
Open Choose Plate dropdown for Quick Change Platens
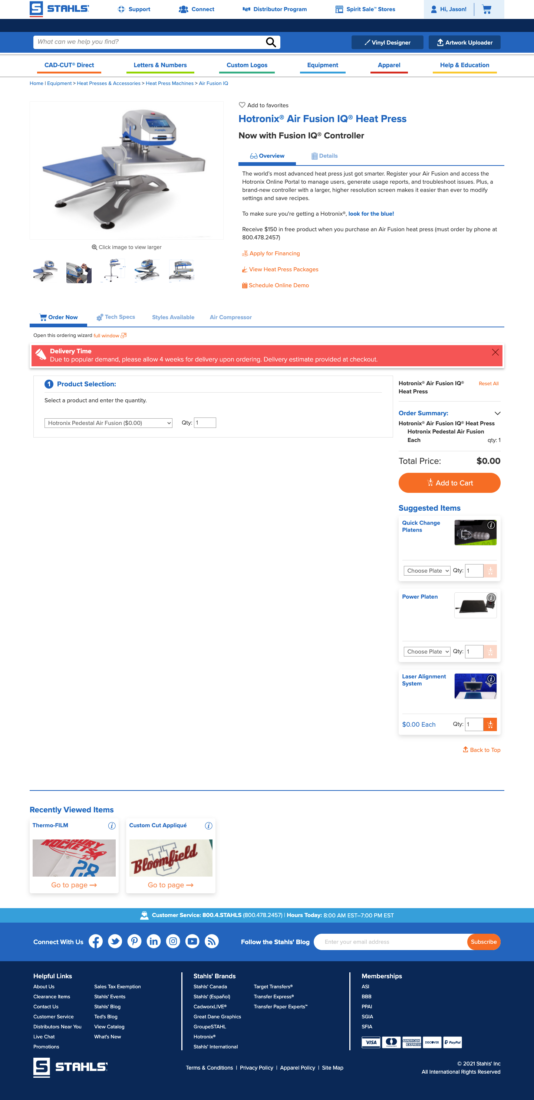[x=427, y=571]
